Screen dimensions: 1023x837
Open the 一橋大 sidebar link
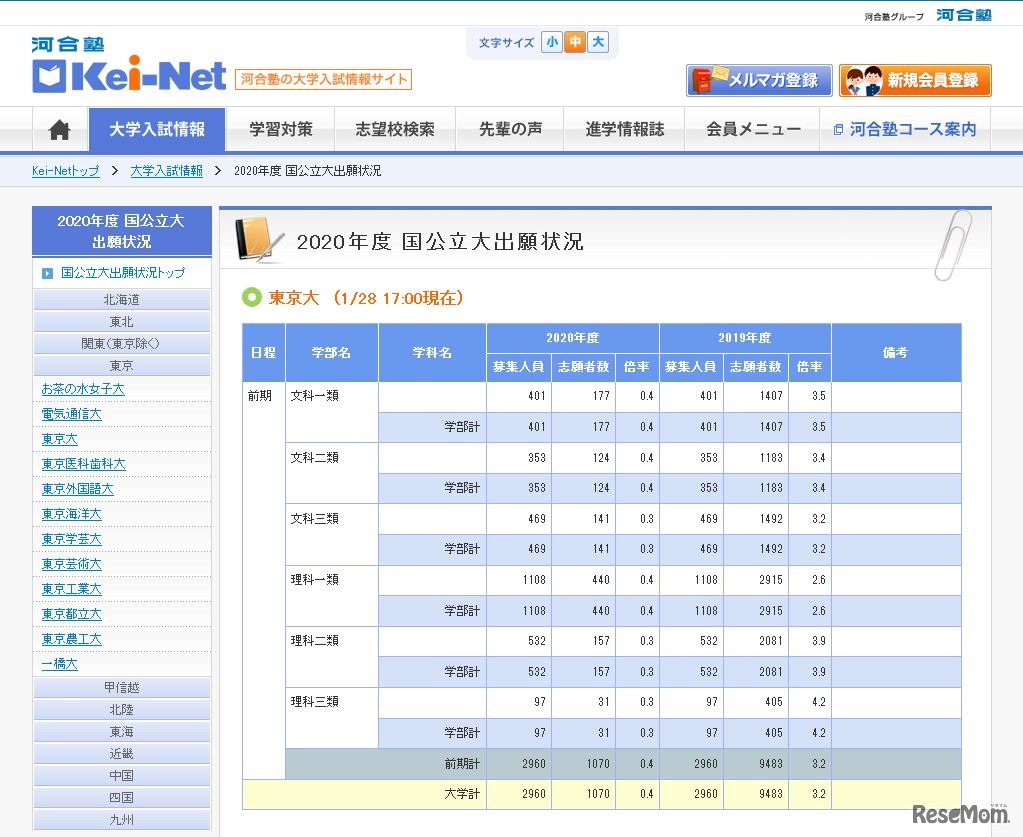pos(59,663)
